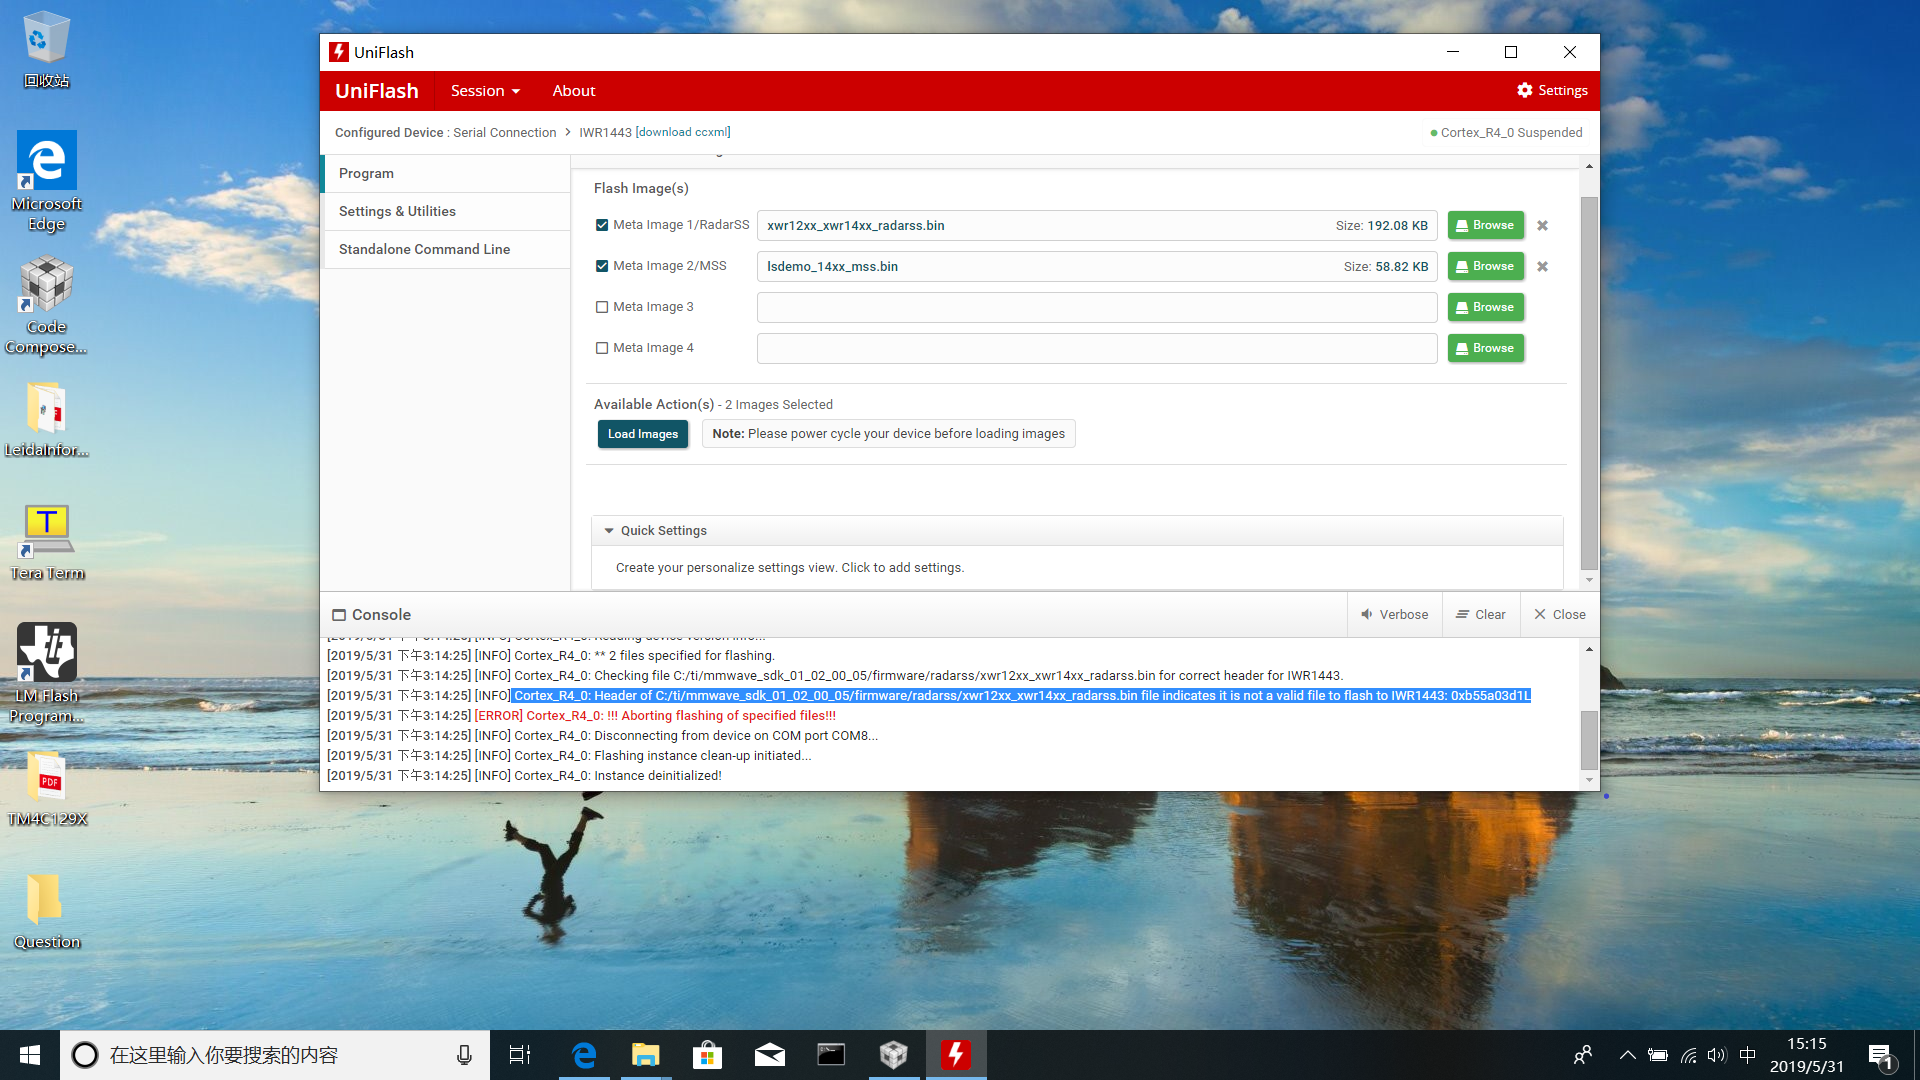
Task: Open Code Composer desktop shortcut
Action: click(x=46, y=305)
